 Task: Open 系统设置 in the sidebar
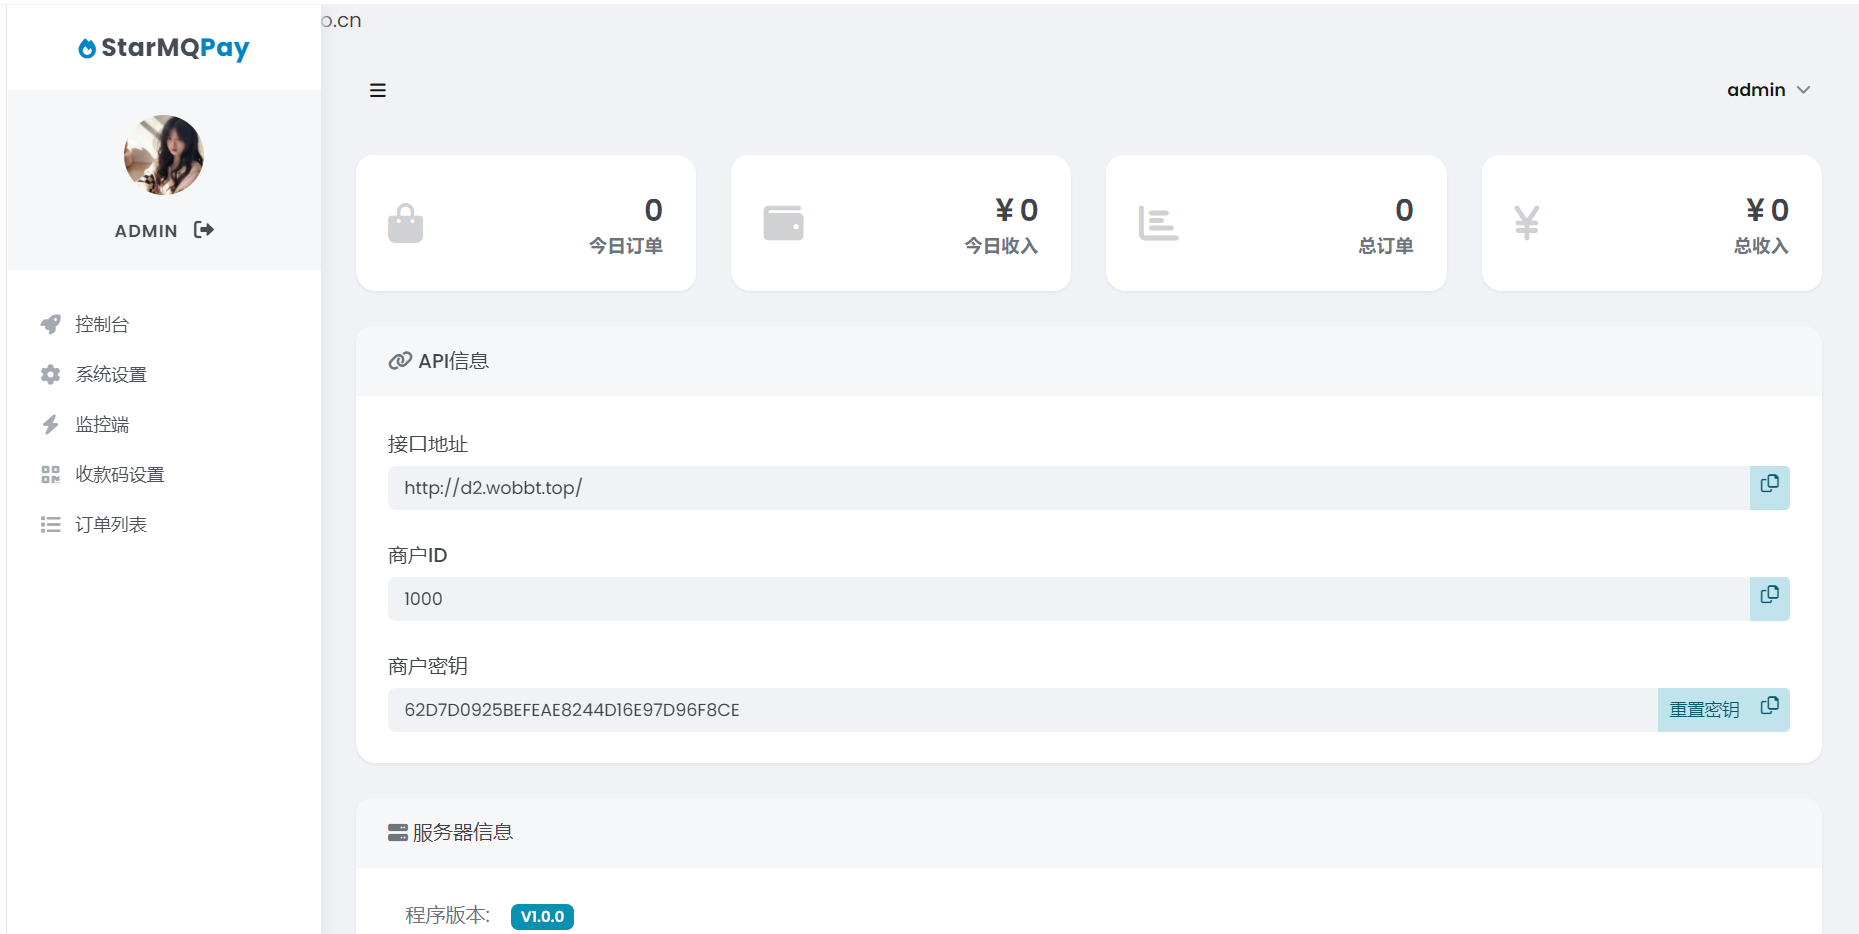click(111, 374)
